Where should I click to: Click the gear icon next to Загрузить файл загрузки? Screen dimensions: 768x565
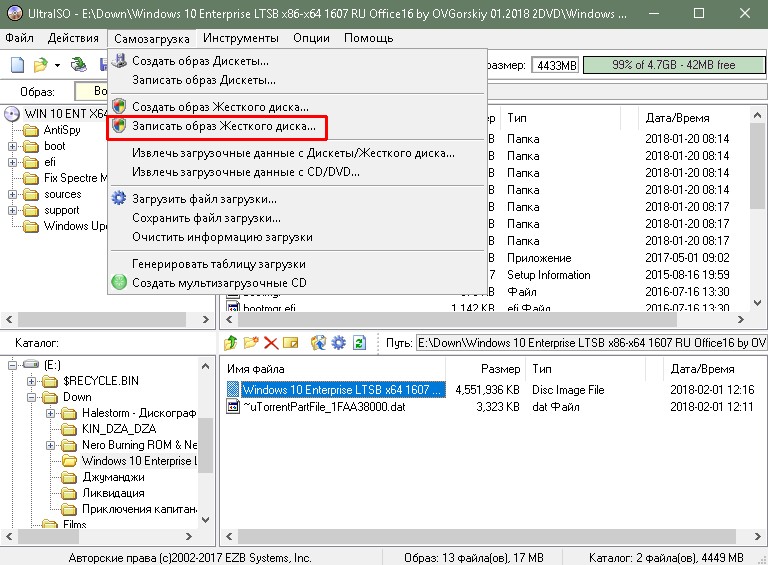click(119, 199)
